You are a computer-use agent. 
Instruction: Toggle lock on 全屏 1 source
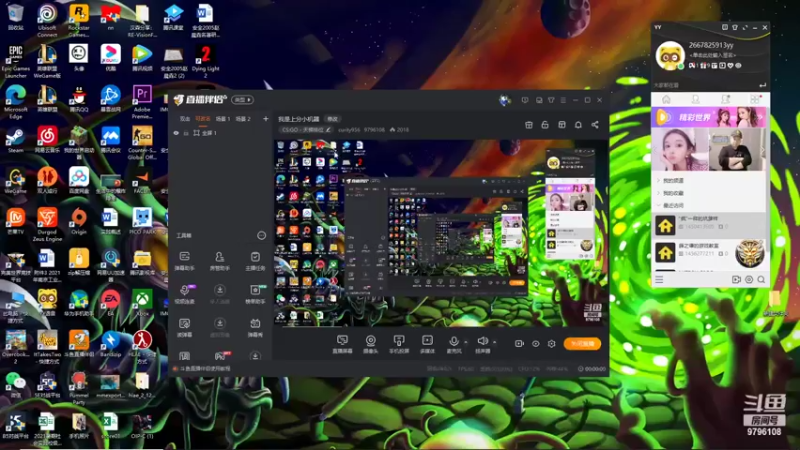click(186, 133)
